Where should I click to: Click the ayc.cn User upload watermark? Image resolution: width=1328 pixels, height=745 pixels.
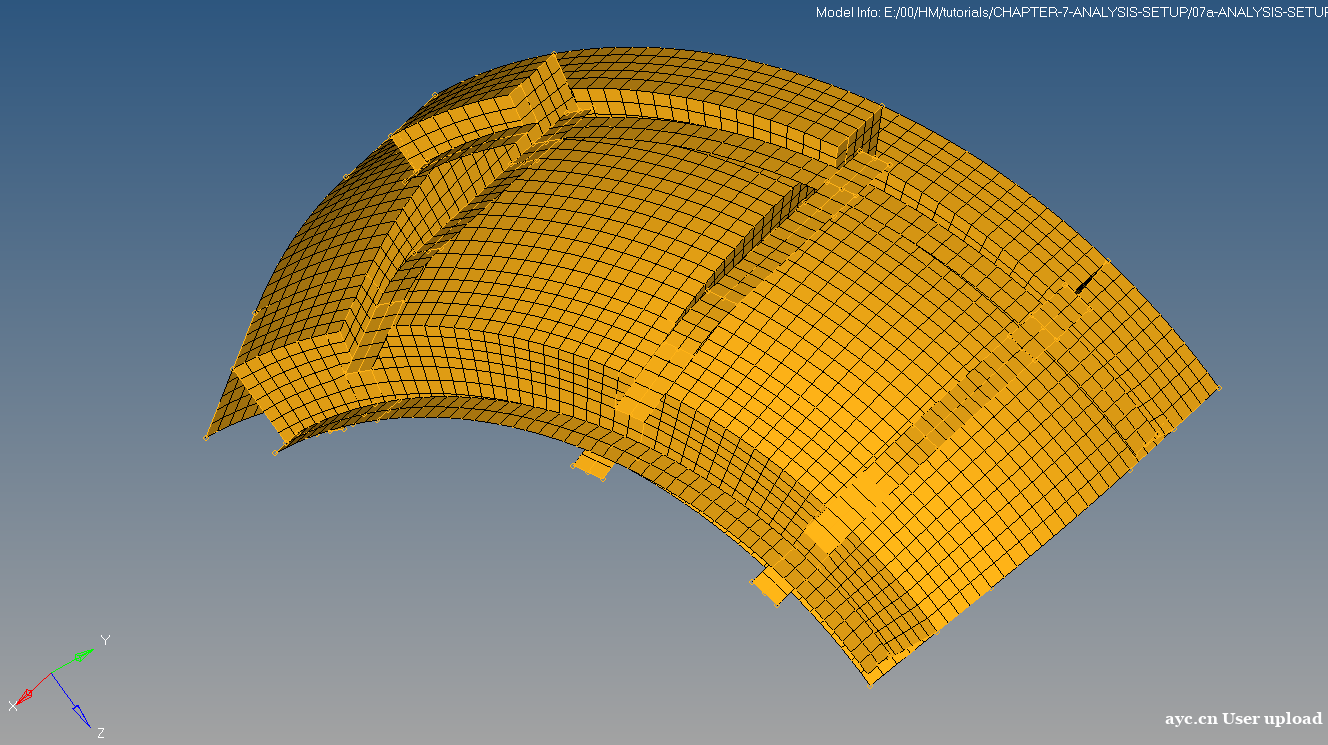coord(1243,719)
